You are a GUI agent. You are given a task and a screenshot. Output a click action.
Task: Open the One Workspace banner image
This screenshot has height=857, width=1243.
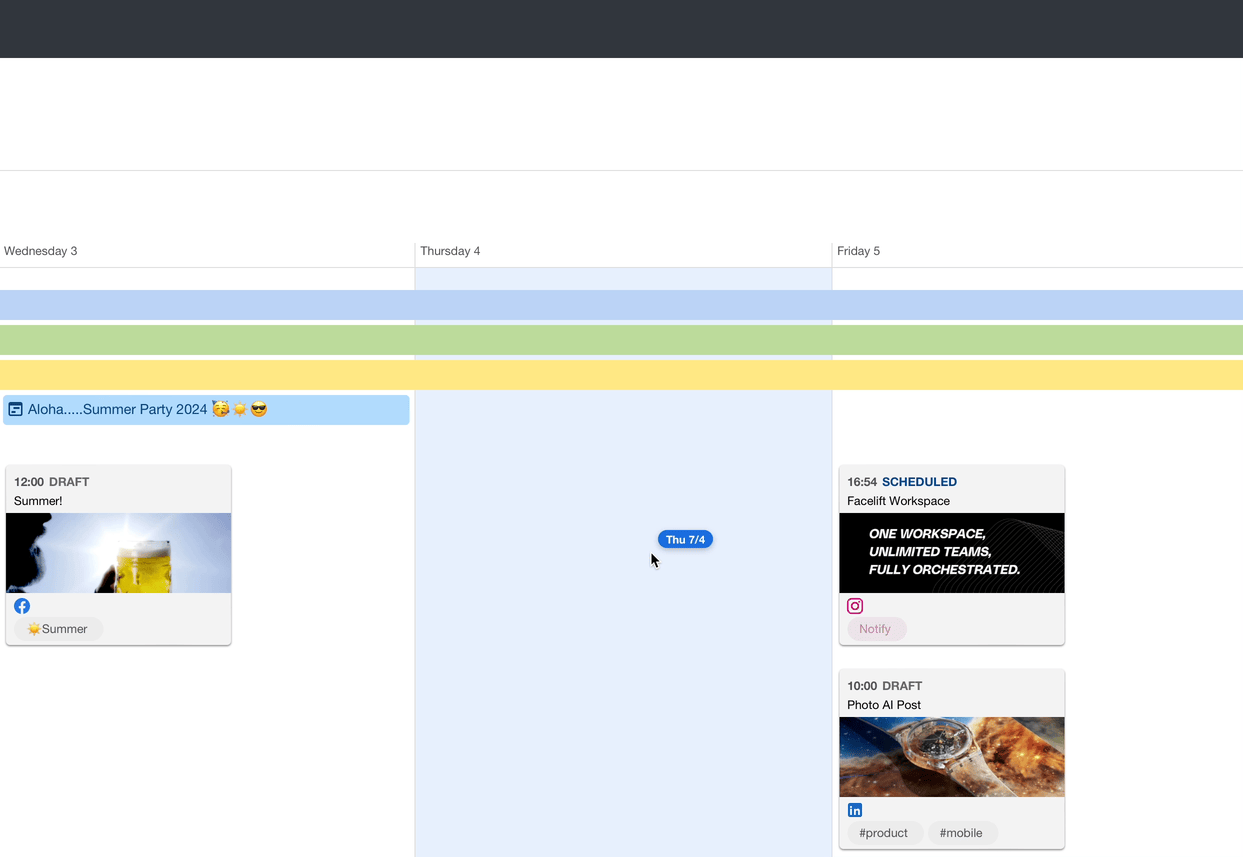(951, 553)
